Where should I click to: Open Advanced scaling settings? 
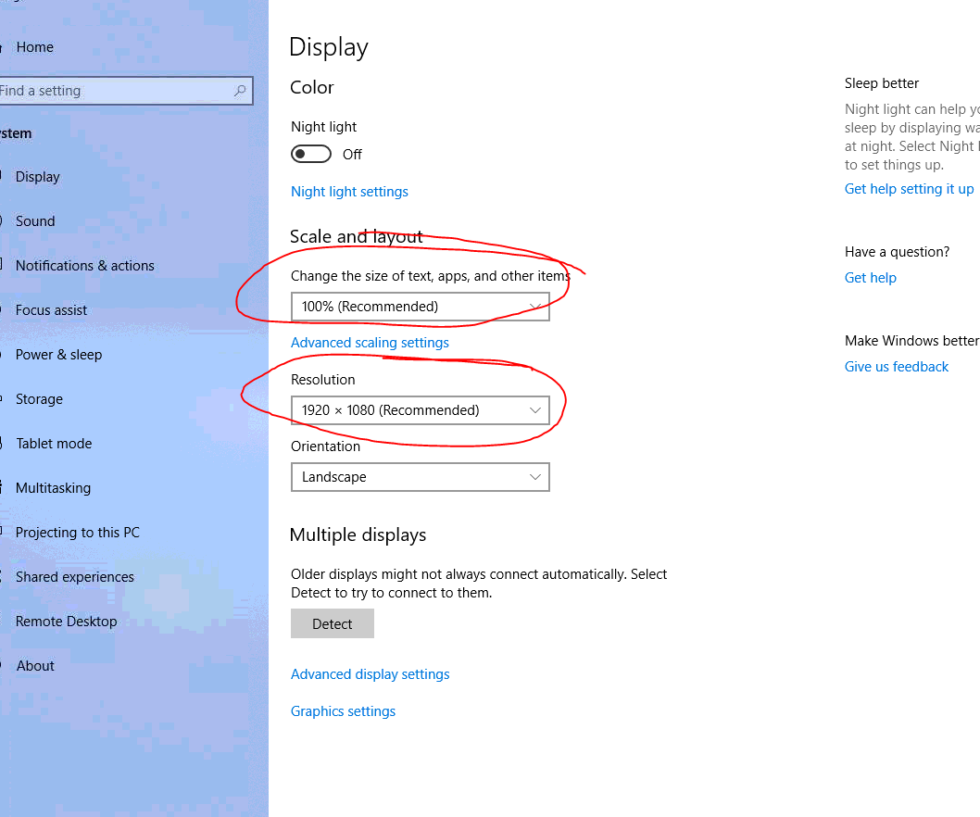370,342
